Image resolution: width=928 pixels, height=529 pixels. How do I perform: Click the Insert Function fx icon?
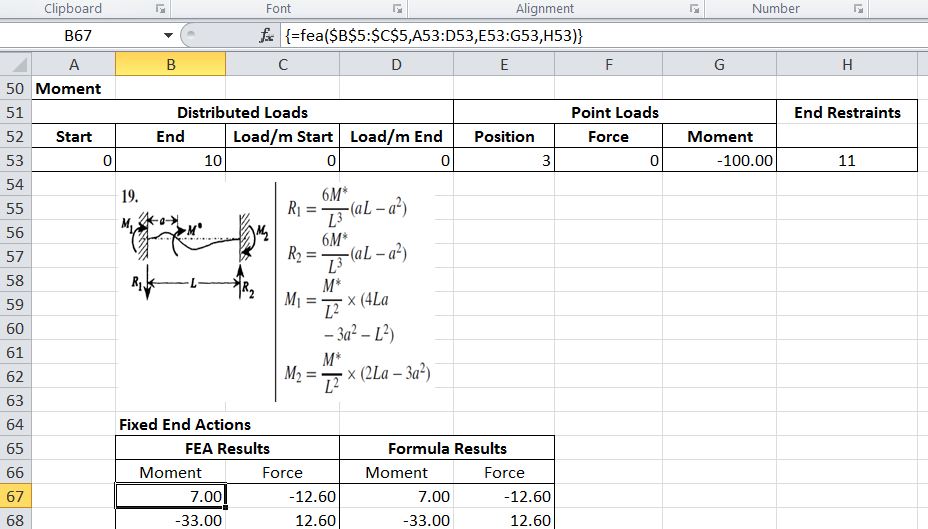pyautogui.click(x=265, y=35)
